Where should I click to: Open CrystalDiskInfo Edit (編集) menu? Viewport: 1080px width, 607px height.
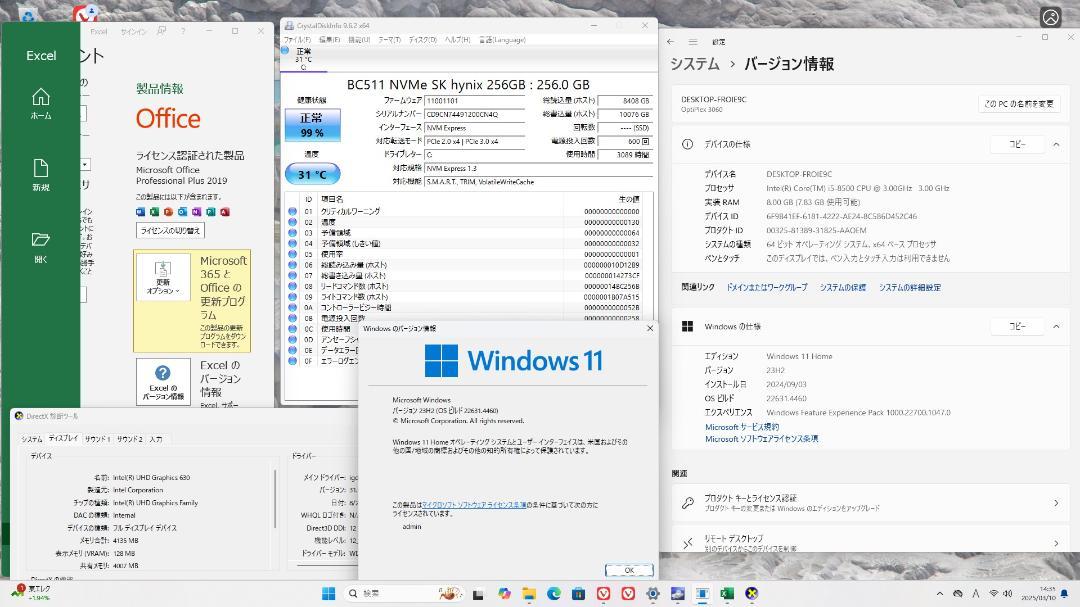[x=329, y=40]
